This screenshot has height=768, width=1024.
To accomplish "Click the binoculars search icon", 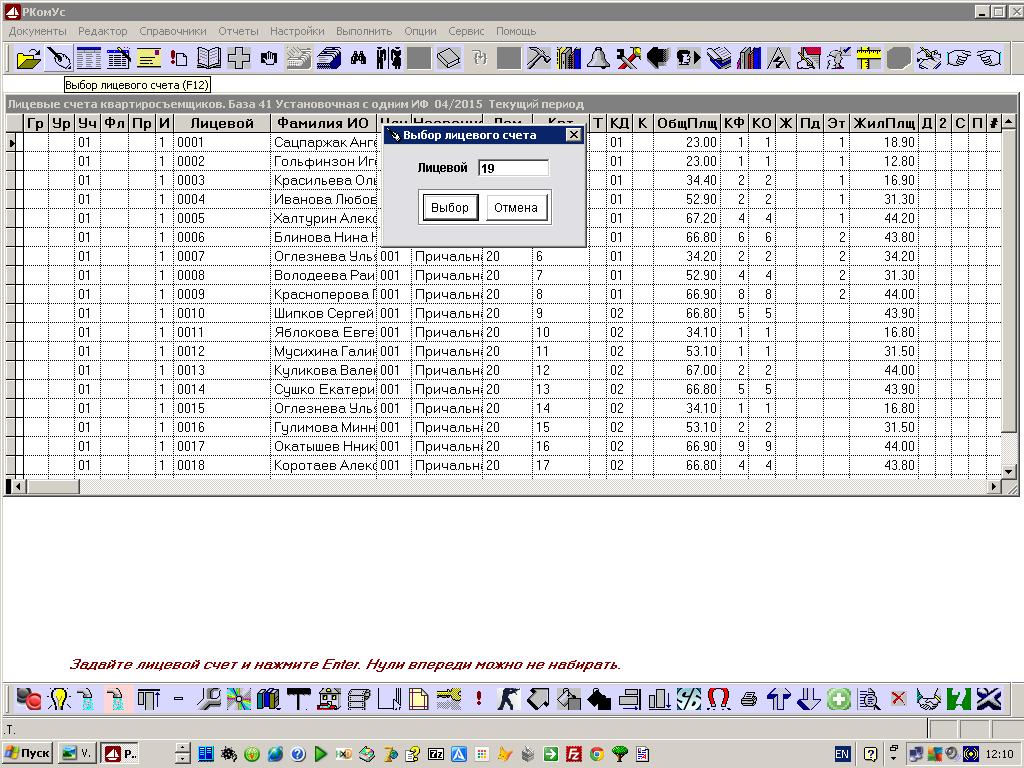I will click(x=358, y=58).
